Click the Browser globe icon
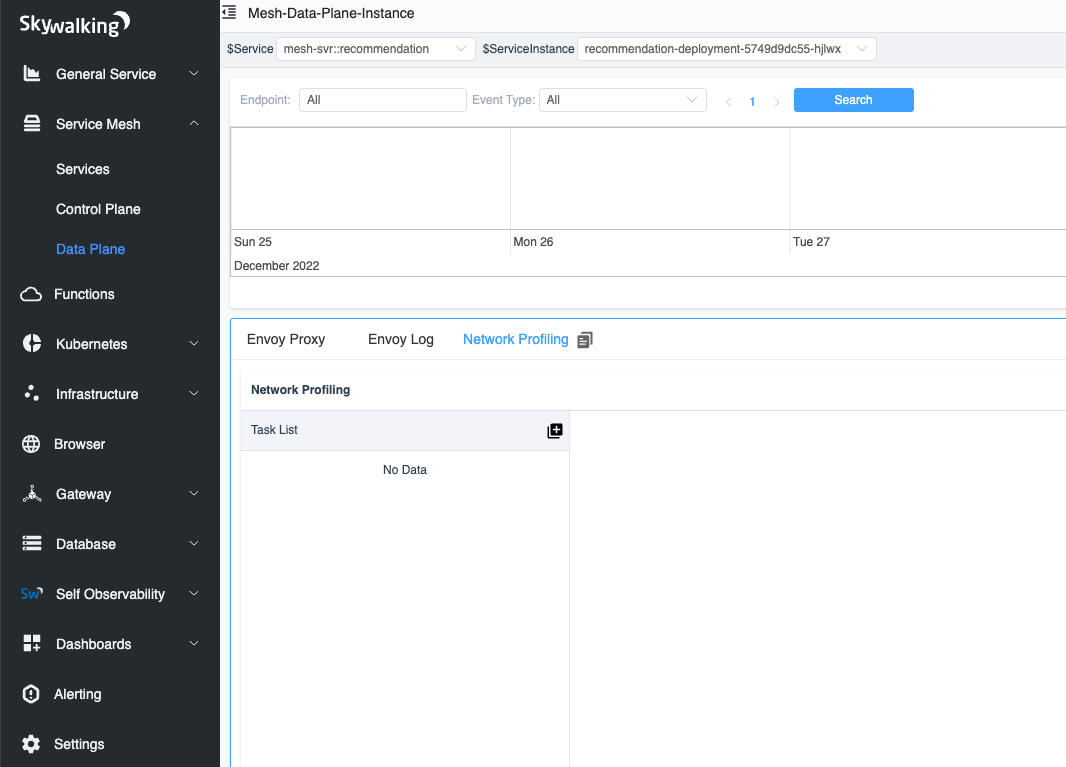The width and height of the screenshot is (1066, 767). pos(31,444)
